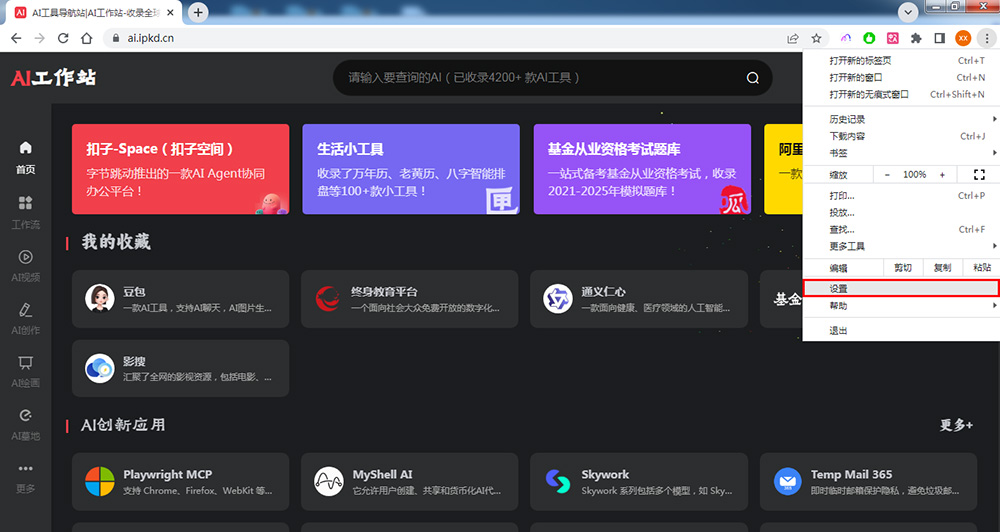
Task: Click 剪切 in the edit row
Action: coord(903,268)
